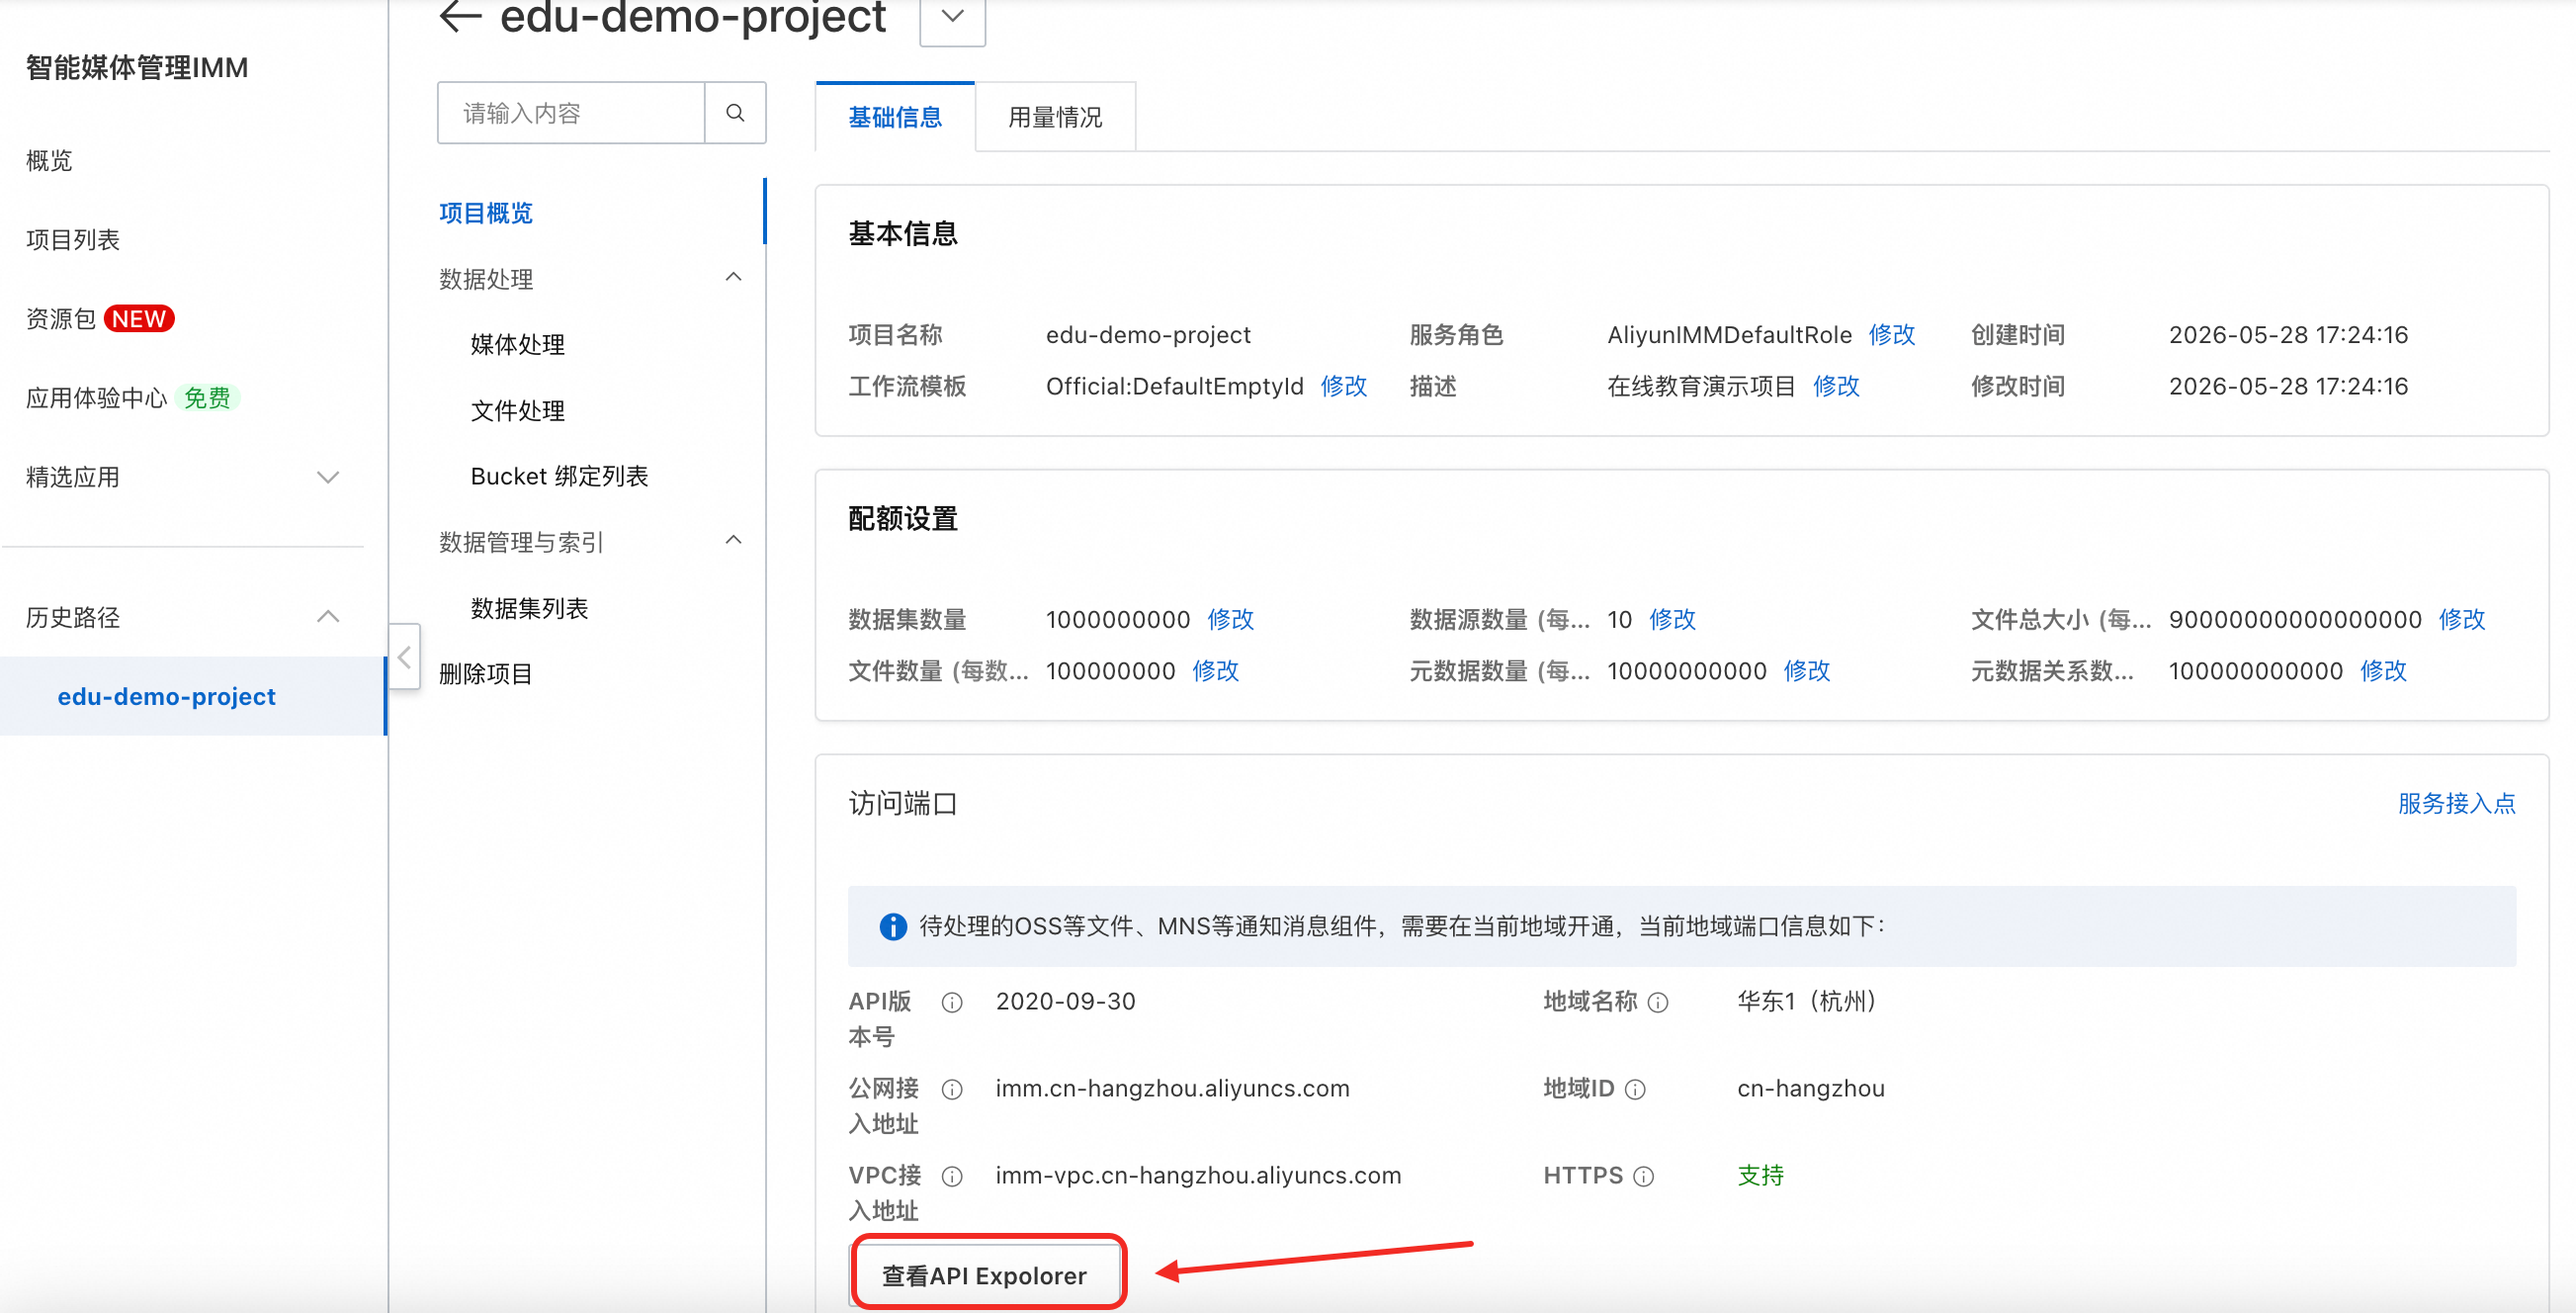Click the imm.cn-hangzhou.aliyuncs.com endpoint text
Viewport: 2576px width, 1313px height.
tap(1172, 1088)
